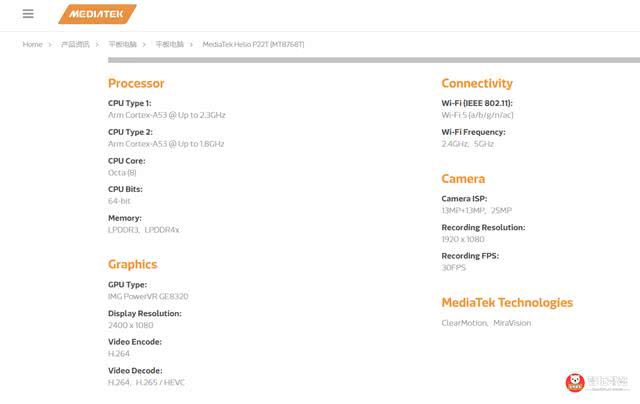The height and width of the screenshot is (404, 640).
Task: Open the second 平板电脑 breadcrumb after it
Action: coord(170,44)
